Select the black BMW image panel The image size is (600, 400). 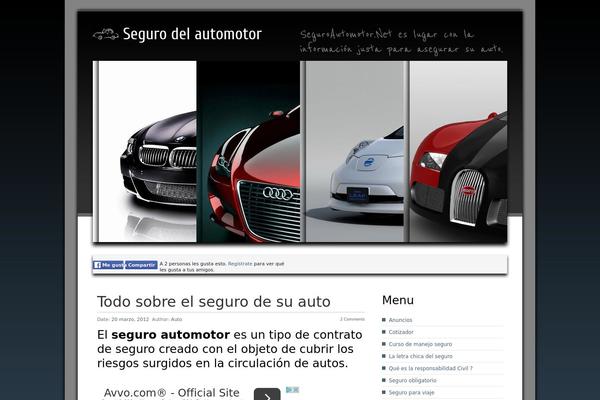145,152
